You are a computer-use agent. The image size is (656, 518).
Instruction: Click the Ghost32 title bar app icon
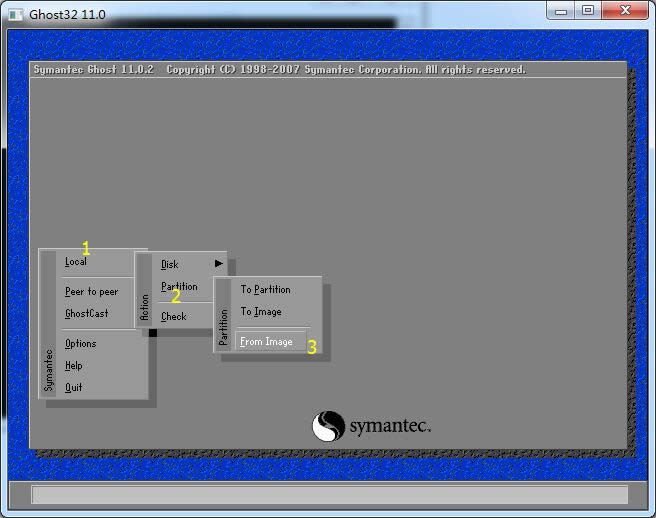click(x=16, y=15)
